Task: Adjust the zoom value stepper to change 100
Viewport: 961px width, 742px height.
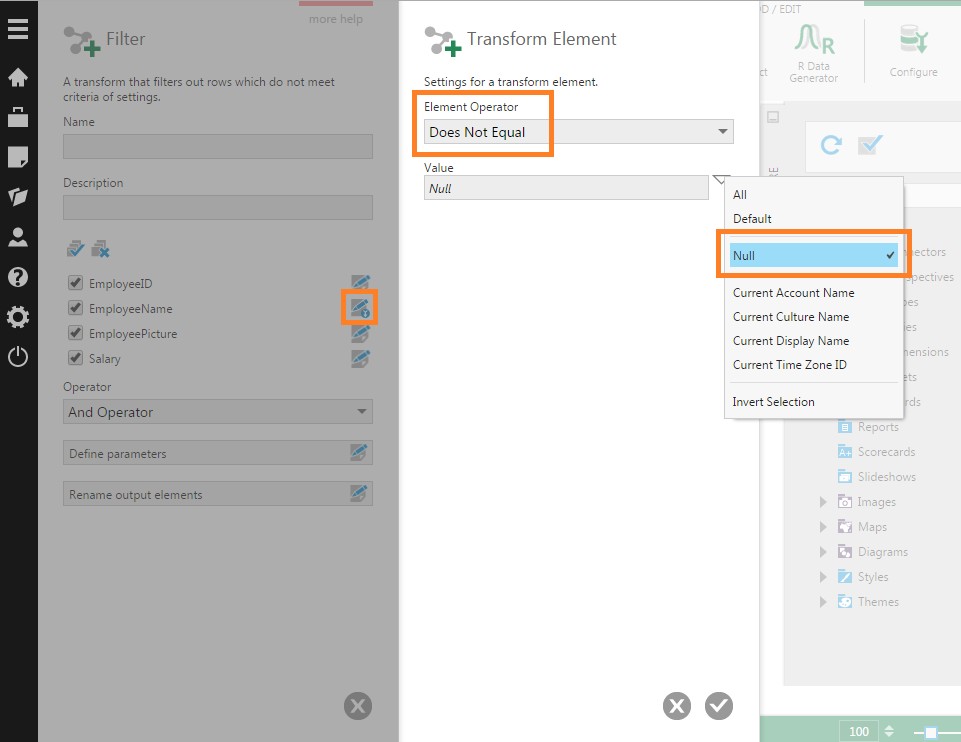Action: (x=888, y=731)
